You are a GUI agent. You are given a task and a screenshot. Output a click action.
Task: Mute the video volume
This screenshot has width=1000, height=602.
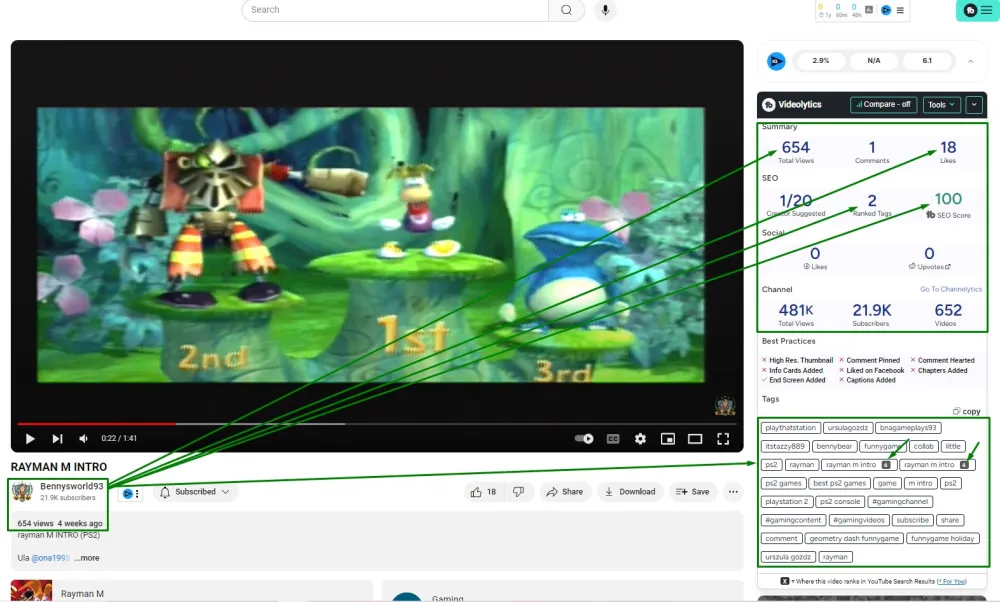coord(84,439)
